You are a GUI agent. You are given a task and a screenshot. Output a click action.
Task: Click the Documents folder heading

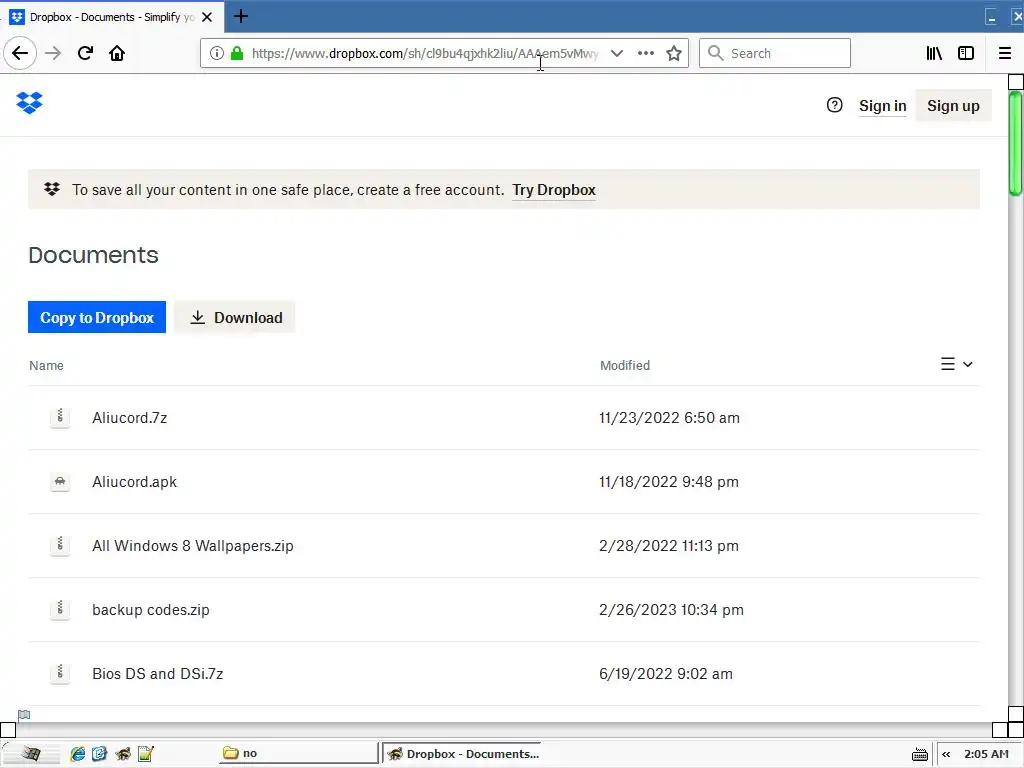[x=93, y=255]
